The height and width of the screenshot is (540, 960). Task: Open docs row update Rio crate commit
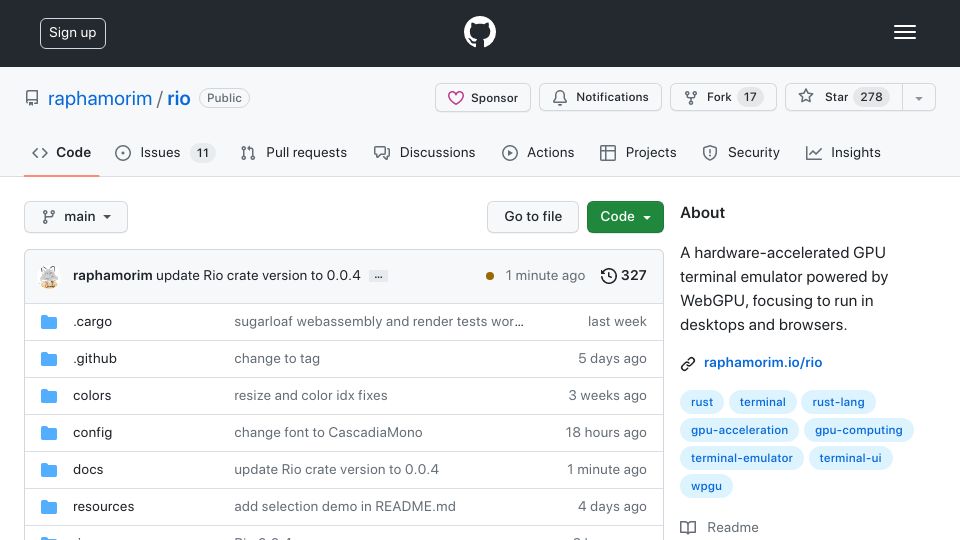pyautogui.click(x=337, y=469)
